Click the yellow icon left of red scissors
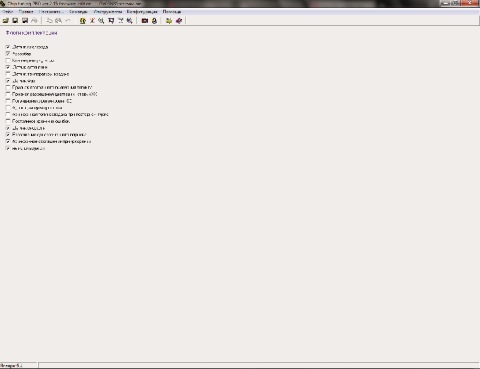Viewport: 480px width, 369px height. tap(83, 21)
